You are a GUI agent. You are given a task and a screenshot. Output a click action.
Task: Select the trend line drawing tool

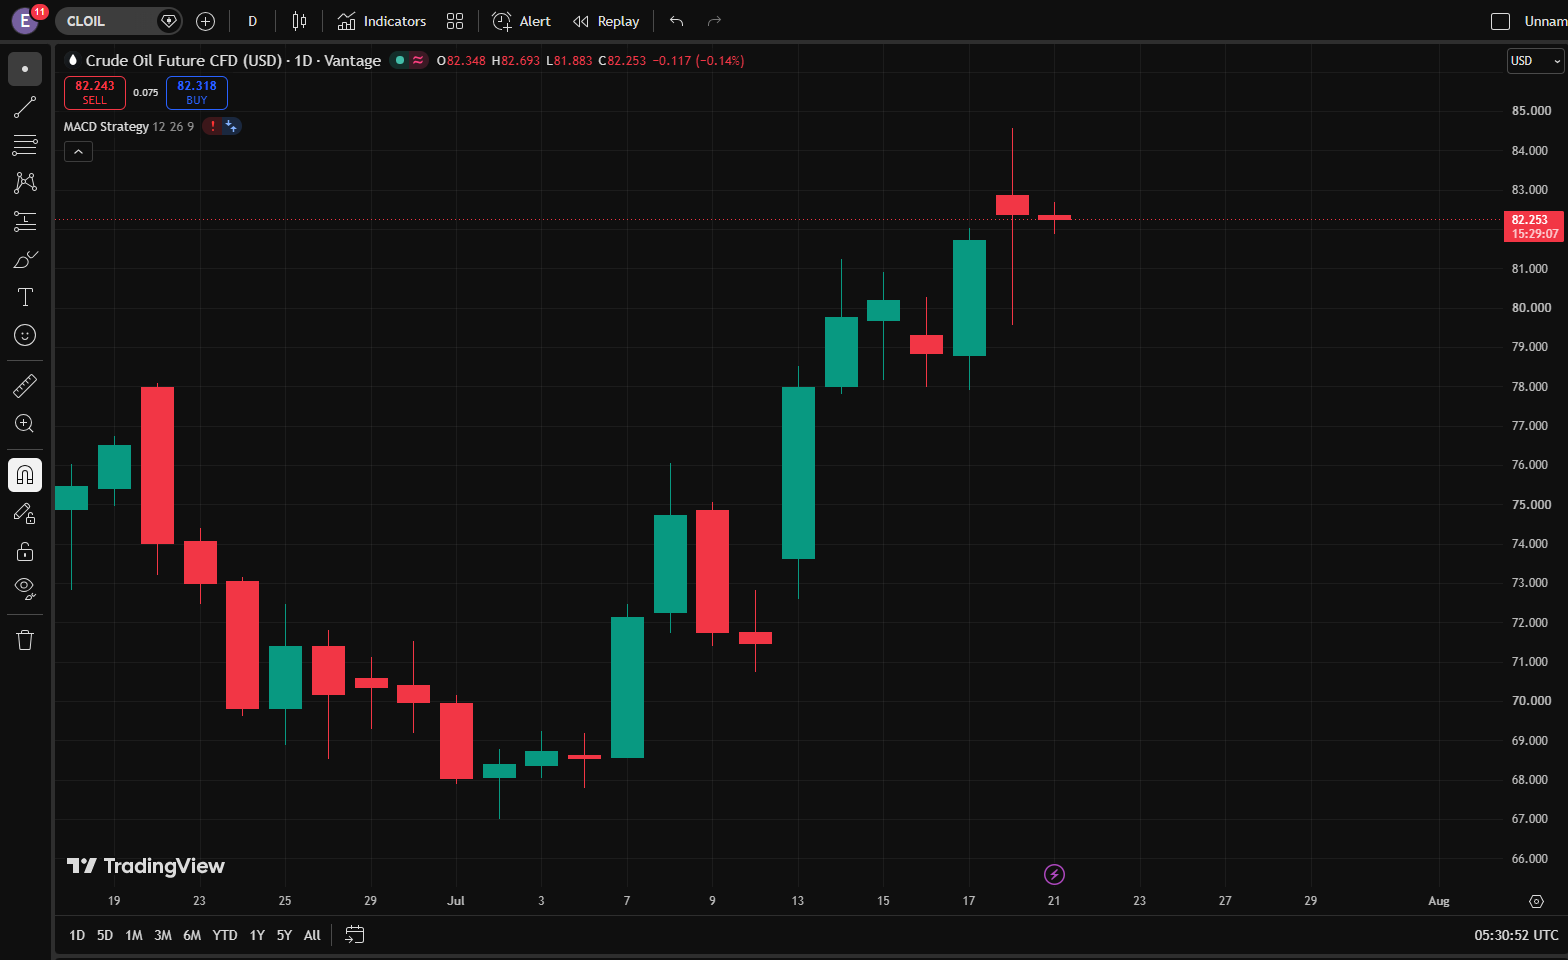click(x=25, y=108)
